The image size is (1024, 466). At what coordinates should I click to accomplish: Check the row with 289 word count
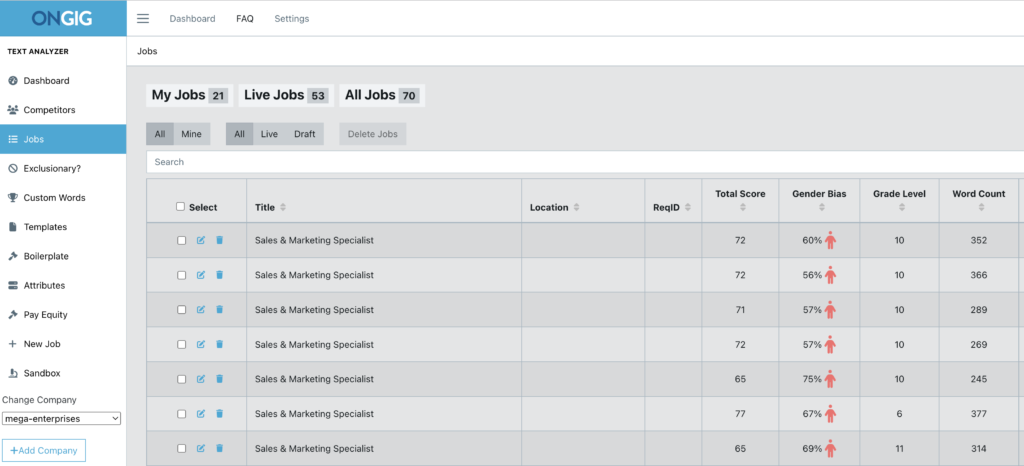click(x=182, y=309)
